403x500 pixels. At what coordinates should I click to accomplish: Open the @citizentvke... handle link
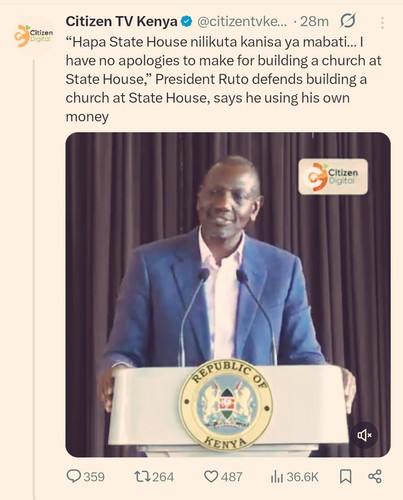[242, 22]
